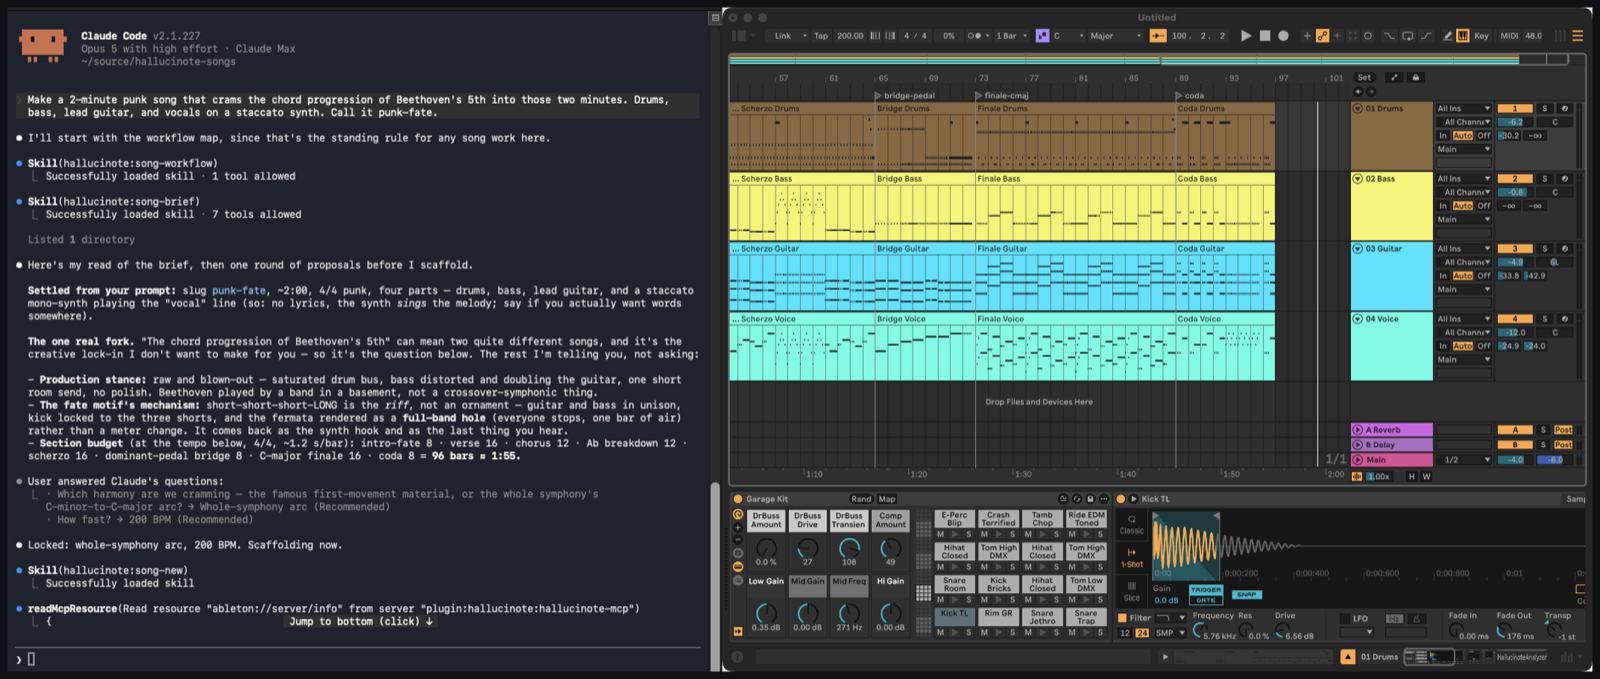The width and height of the screenshot is (1600, 679).
Task: Start playback with the Ableton Play button
Action: point(1245,36)
